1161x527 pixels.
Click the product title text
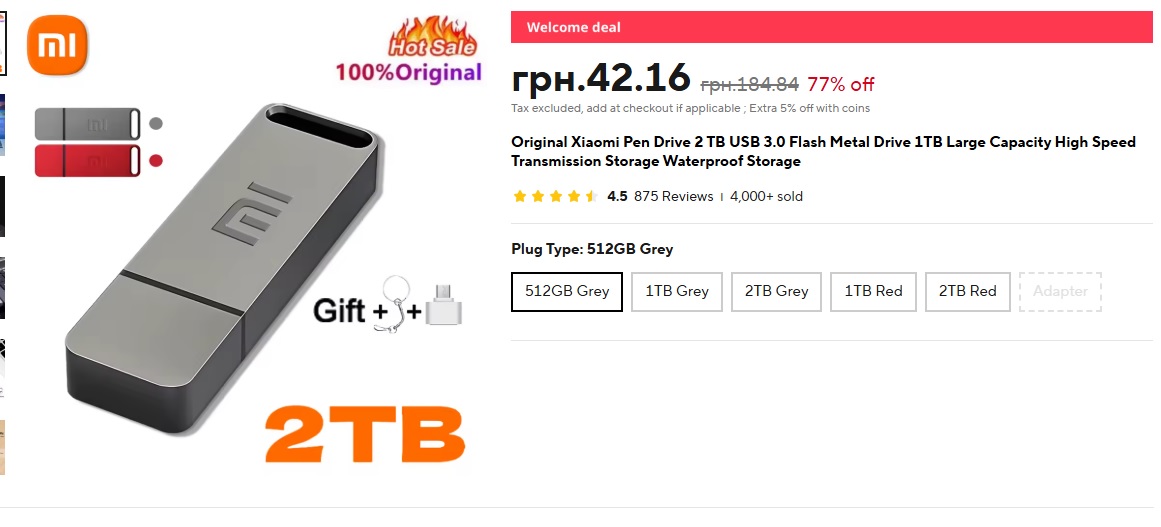[x=823, y=151]
